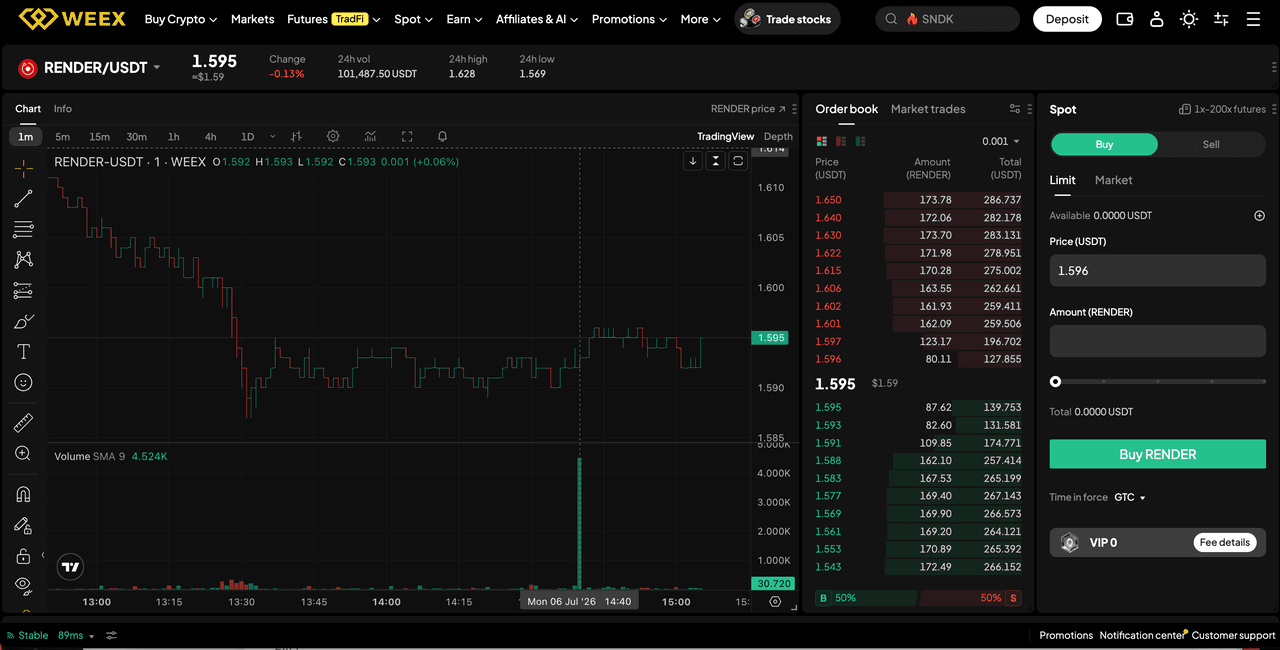Screen dimensions: 1280x650
Task: Open the user profile icon
Action: pyautogui.click(x=1157, y=19)
